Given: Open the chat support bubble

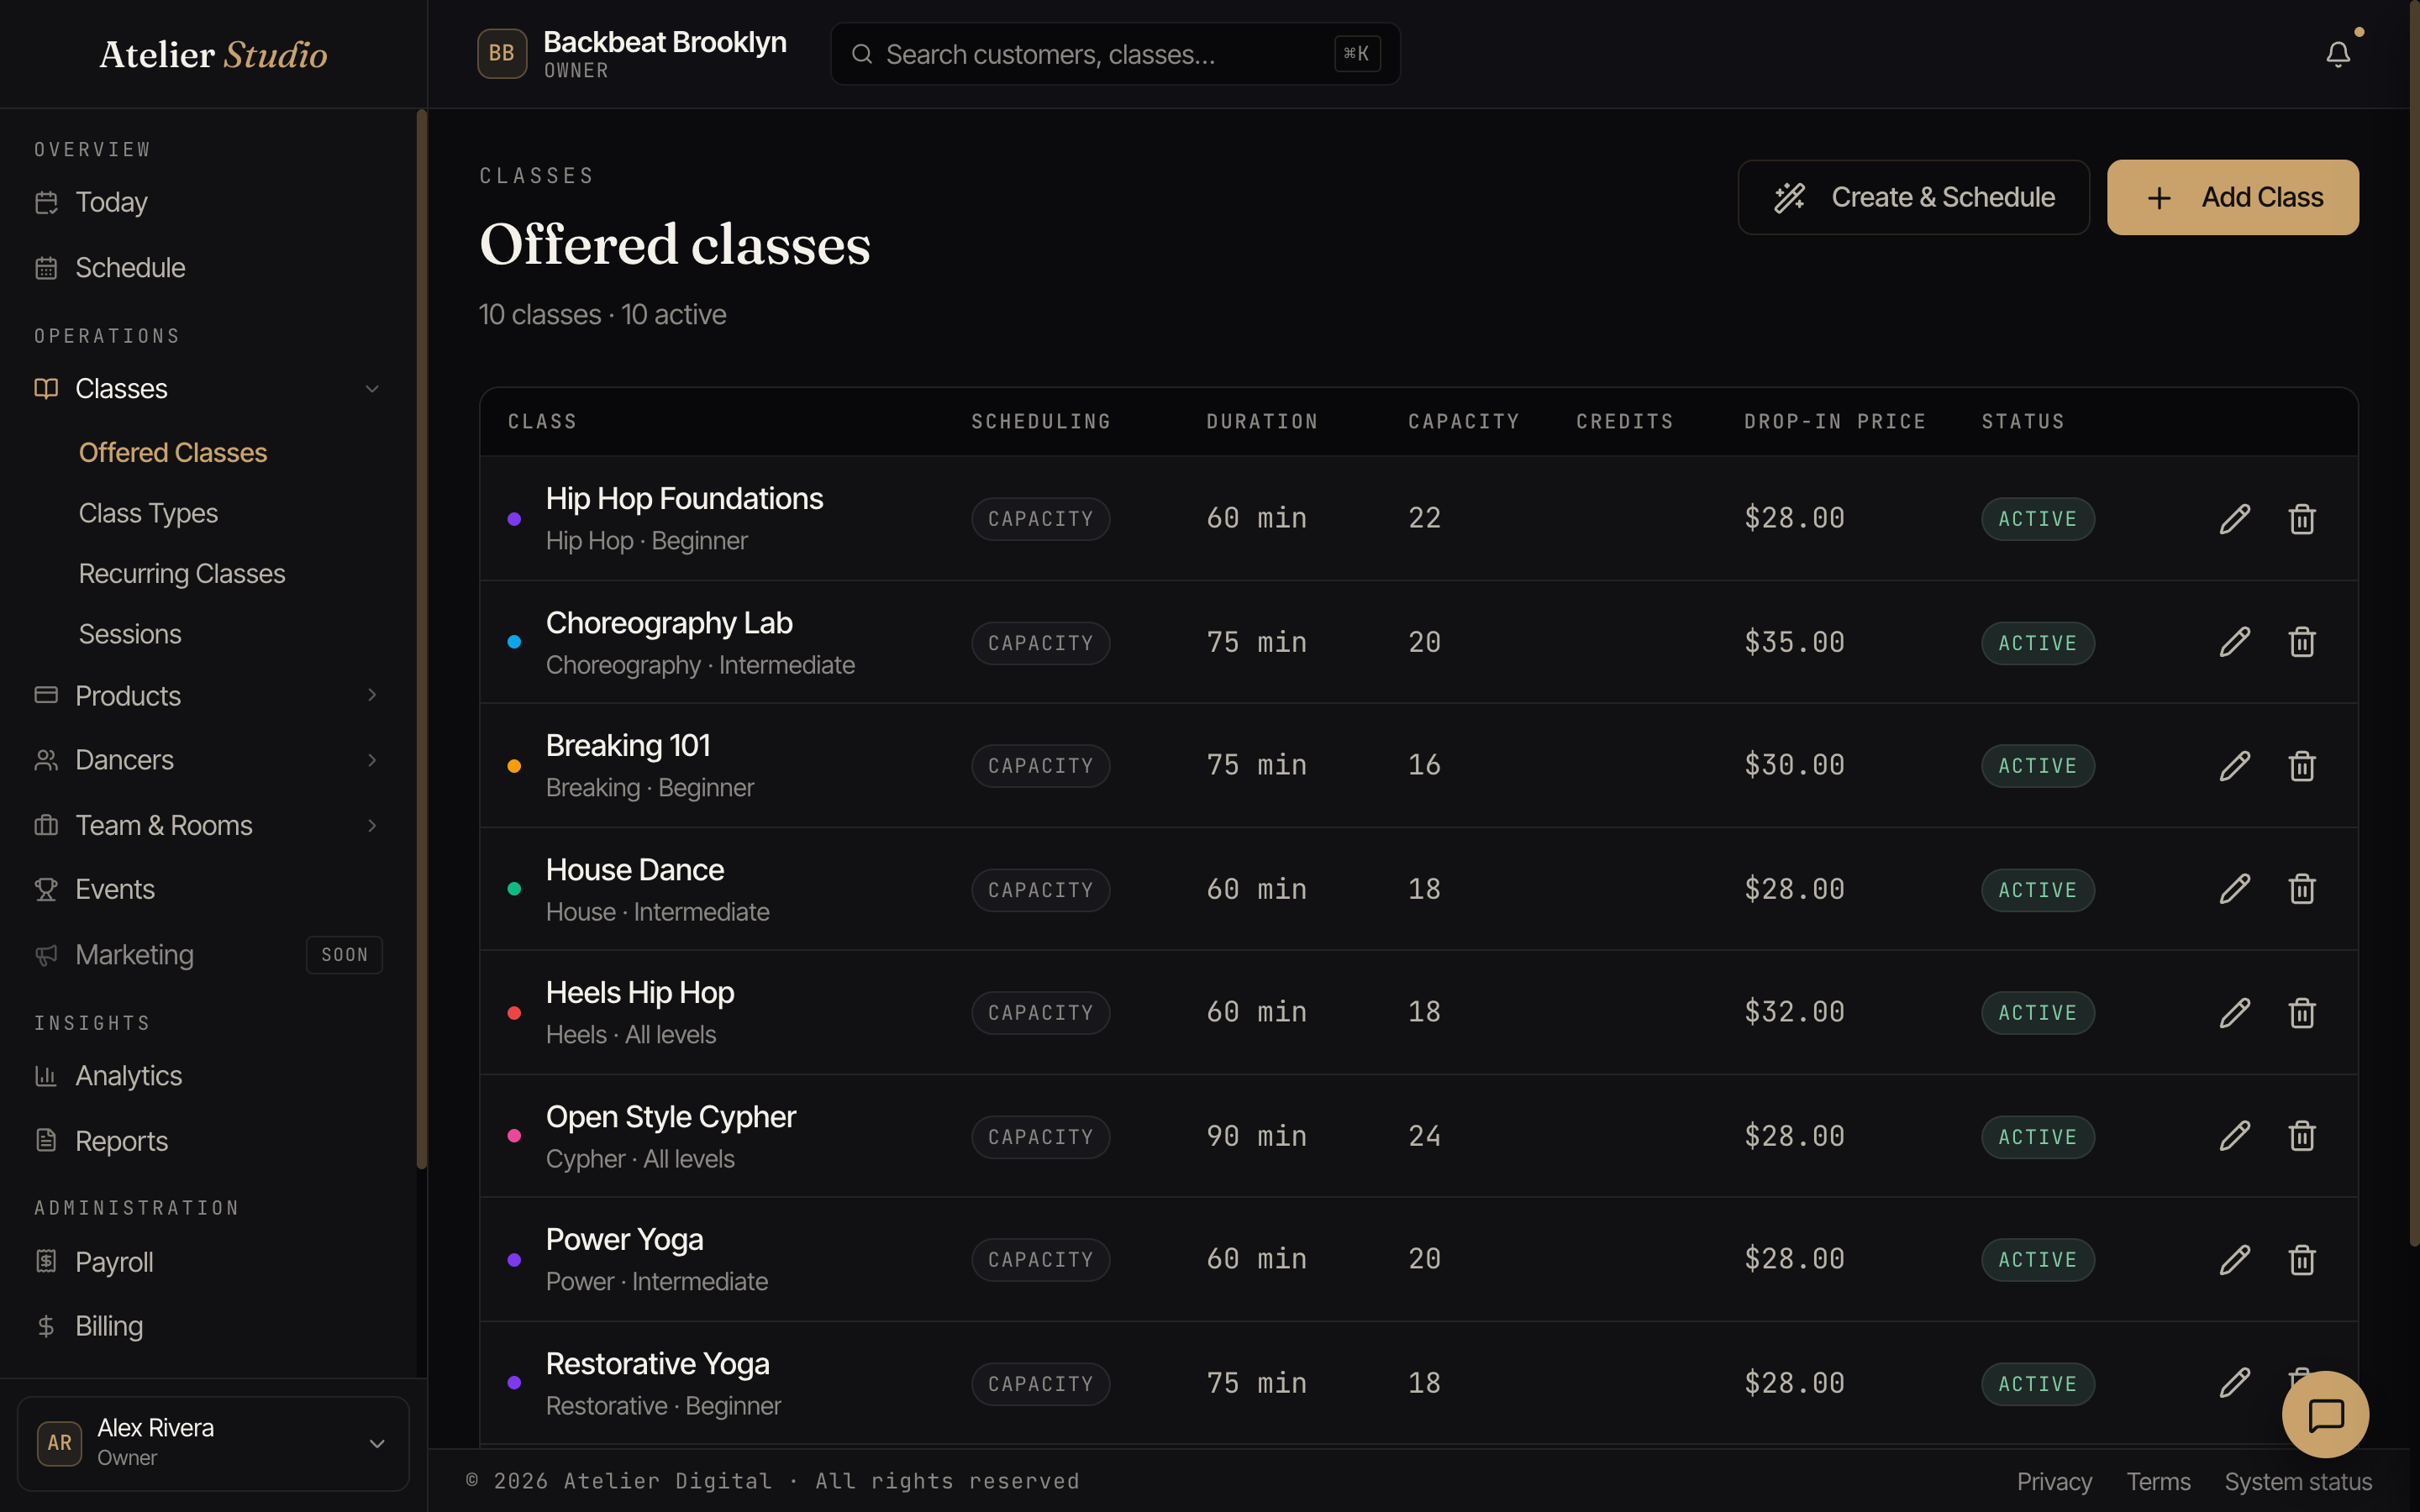Looking at the screenshot, I should click(x=2325, y=1415).
